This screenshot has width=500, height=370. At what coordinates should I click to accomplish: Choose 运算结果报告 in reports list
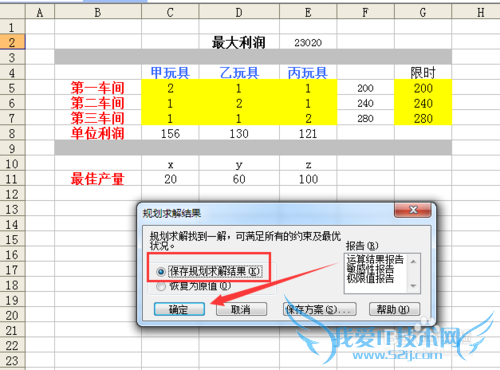(x=375, y=259)
